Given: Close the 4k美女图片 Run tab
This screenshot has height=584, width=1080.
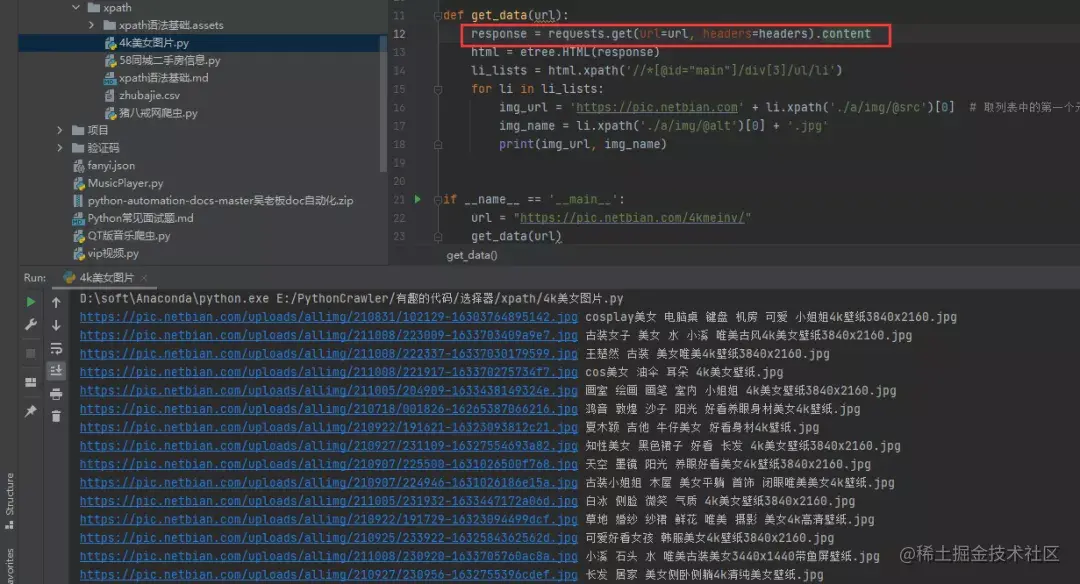Looking at the screenshot, I should click(x=144, y=278).
